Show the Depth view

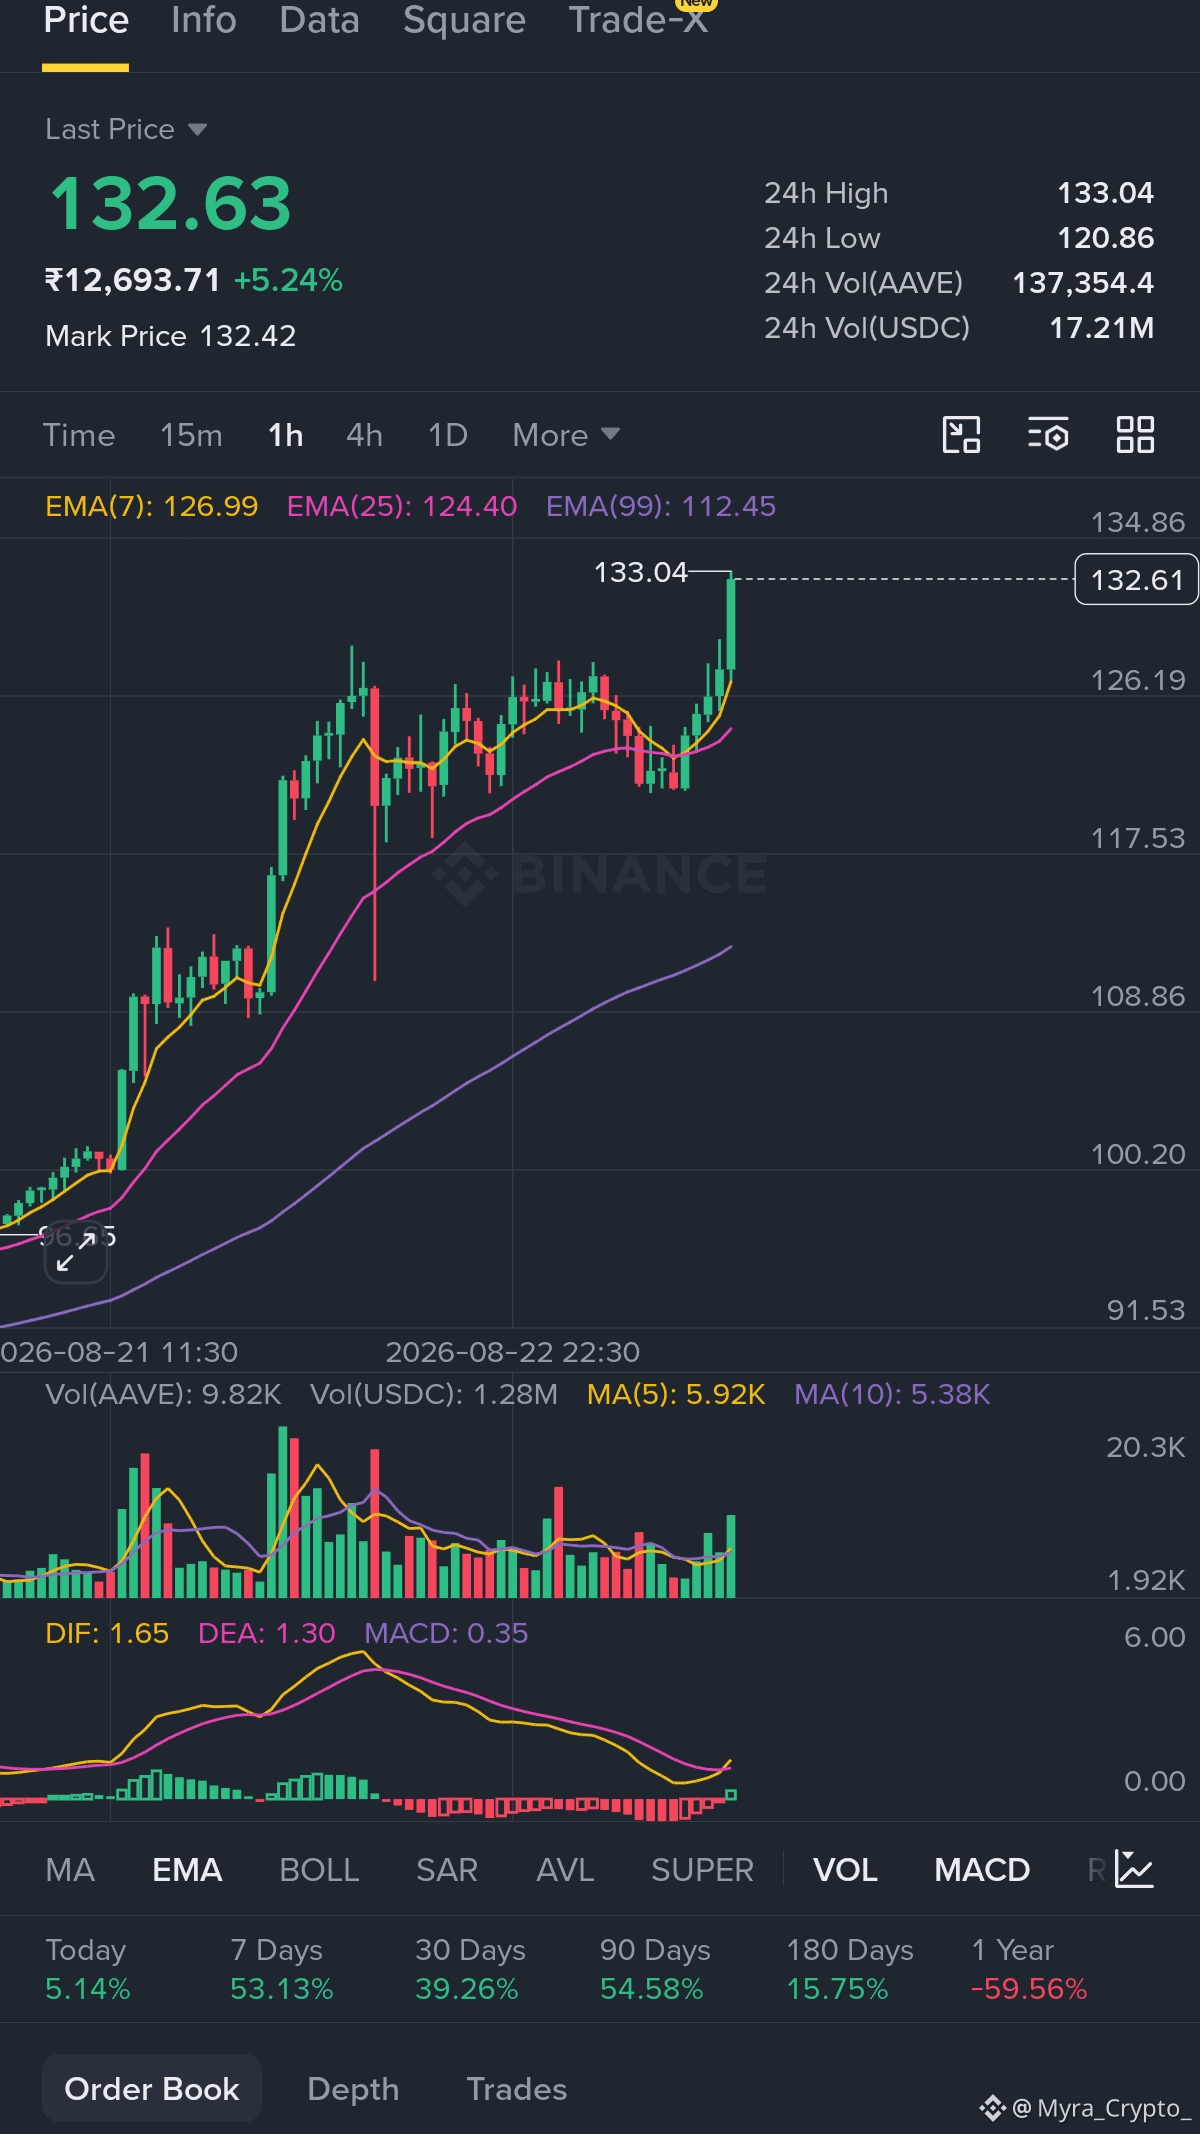353,2089
